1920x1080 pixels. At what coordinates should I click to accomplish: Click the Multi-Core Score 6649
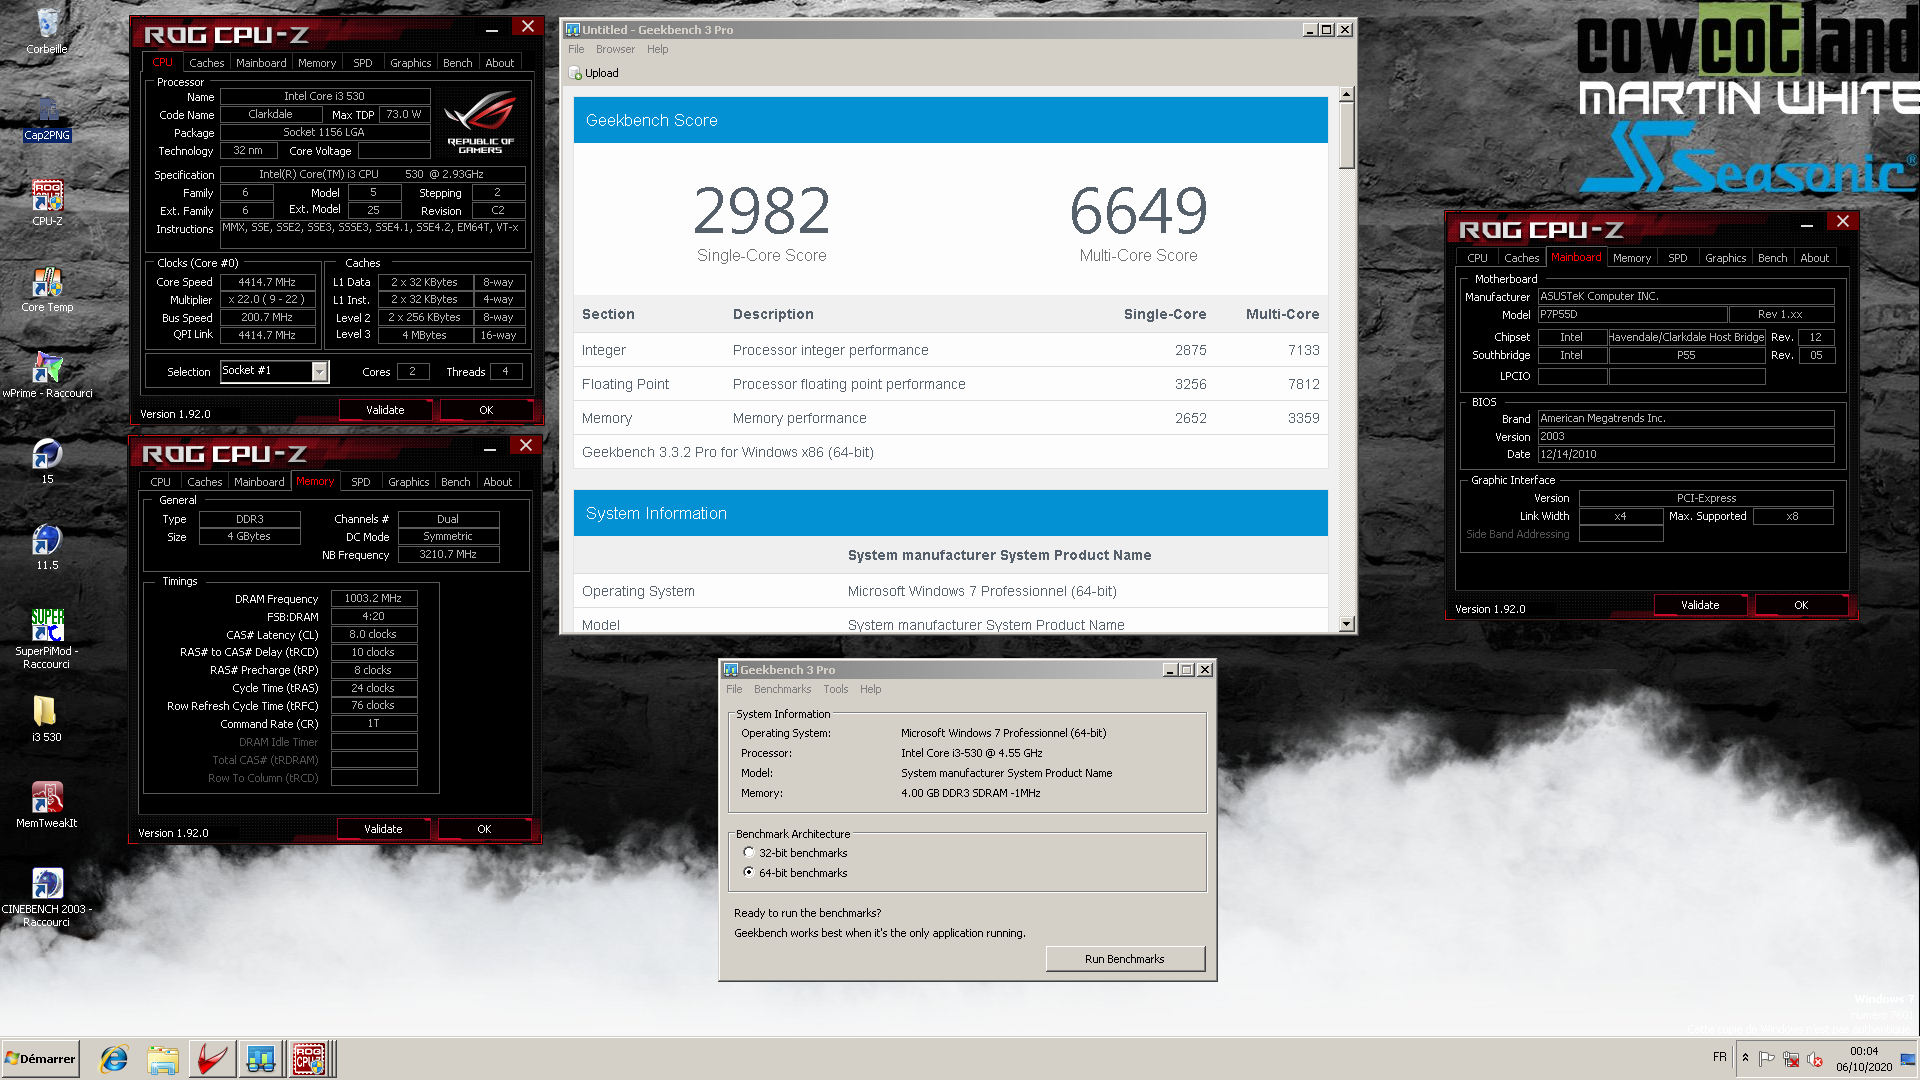point(1138,210)
